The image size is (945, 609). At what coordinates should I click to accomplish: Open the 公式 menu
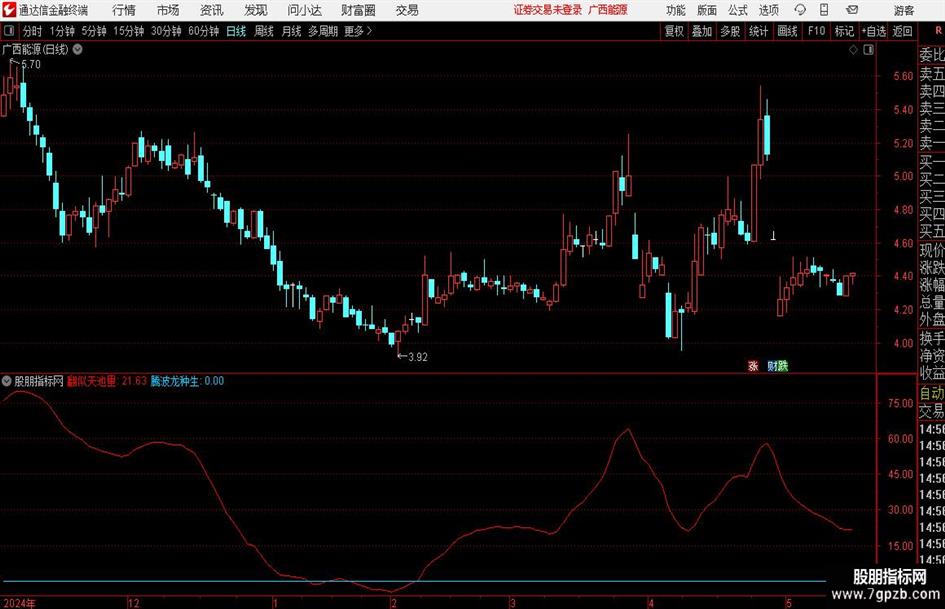pos(738,10)
